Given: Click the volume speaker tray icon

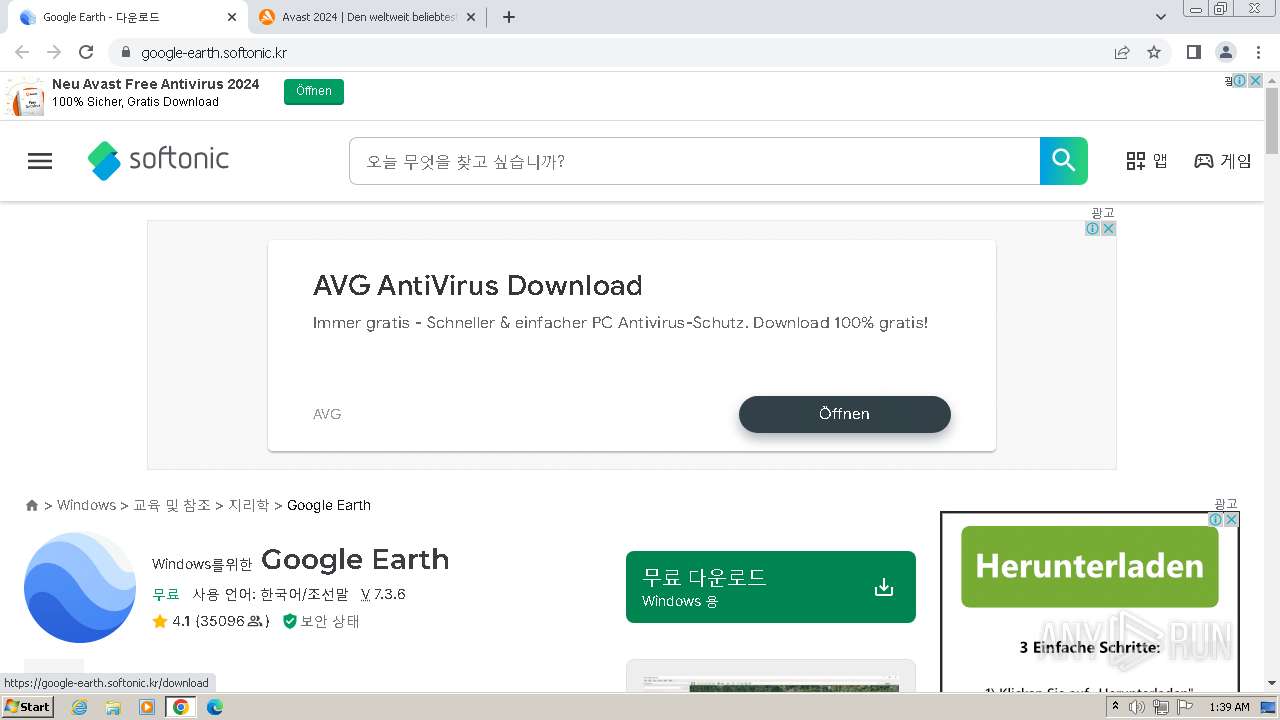Looking at the screenshot, I should point(1137,707).
